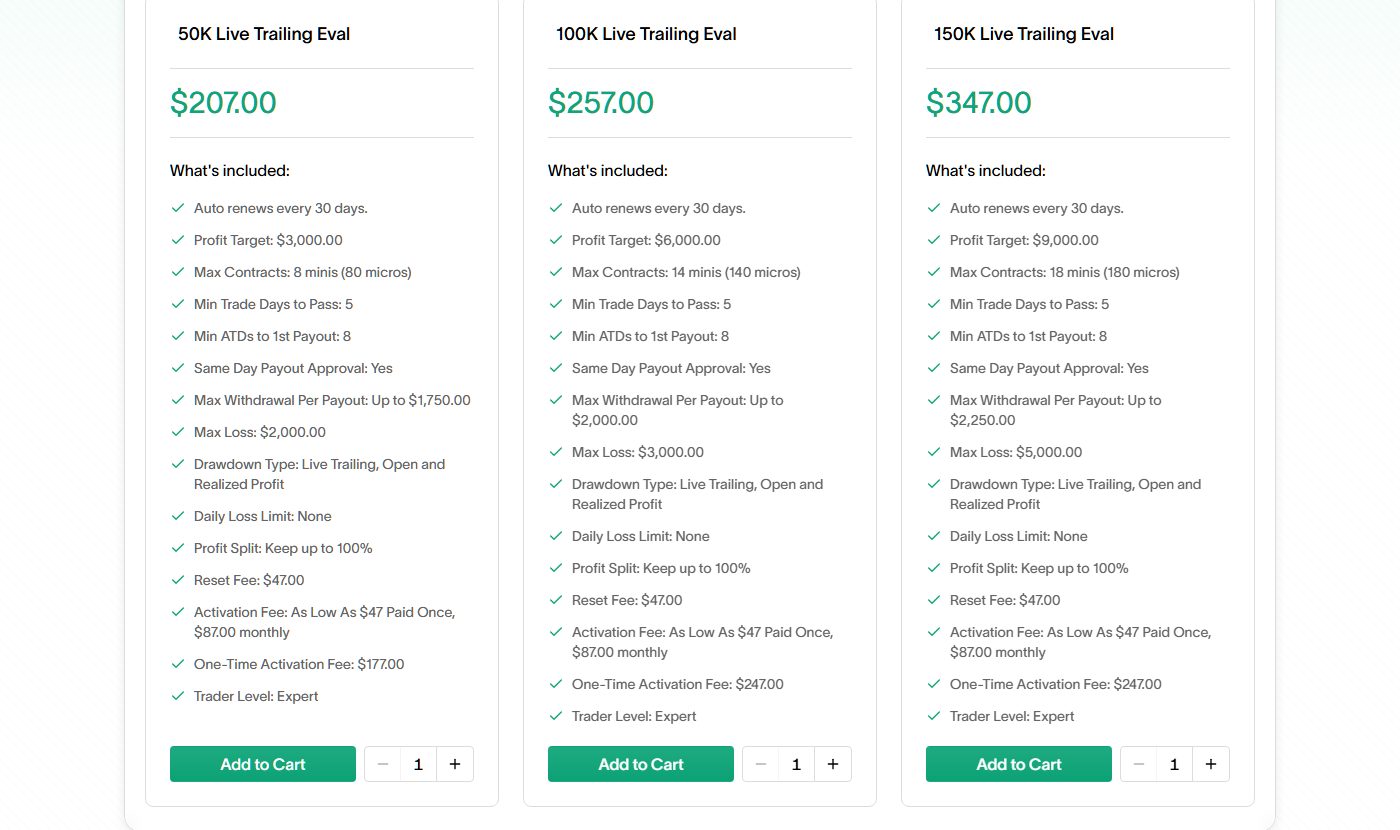Increase quantity for the 100K plan
This screenshot has width=1400, height=830.
833,764
